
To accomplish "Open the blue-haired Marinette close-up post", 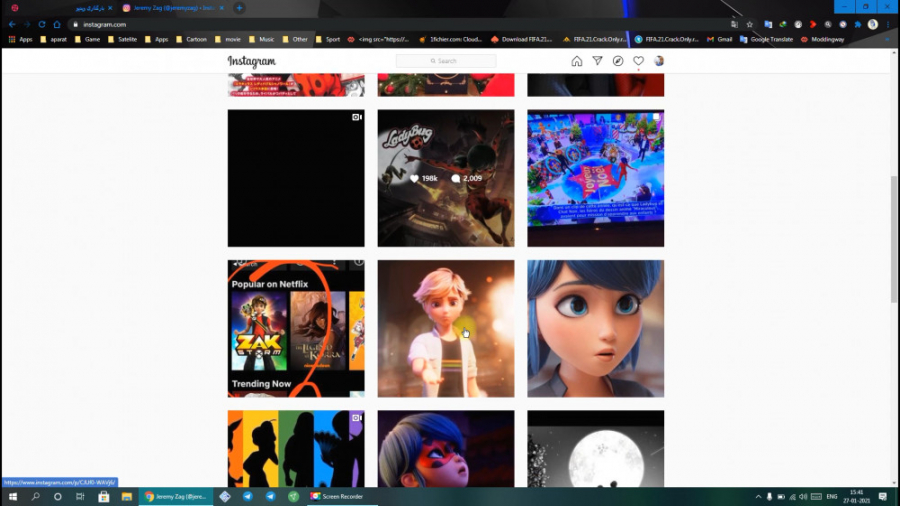I will pos(595,328).
